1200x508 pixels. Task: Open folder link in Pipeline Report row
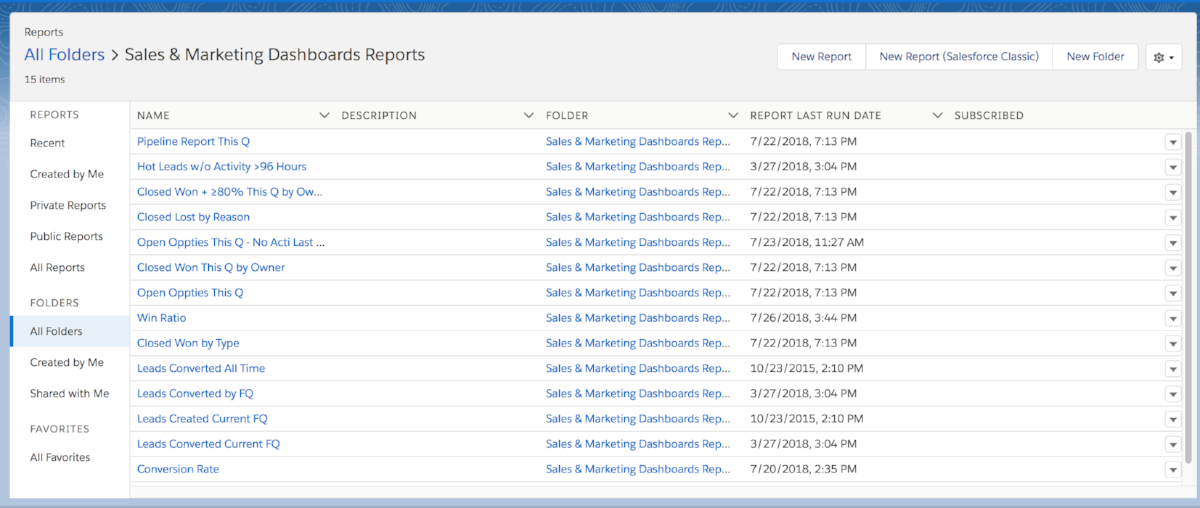638,141
